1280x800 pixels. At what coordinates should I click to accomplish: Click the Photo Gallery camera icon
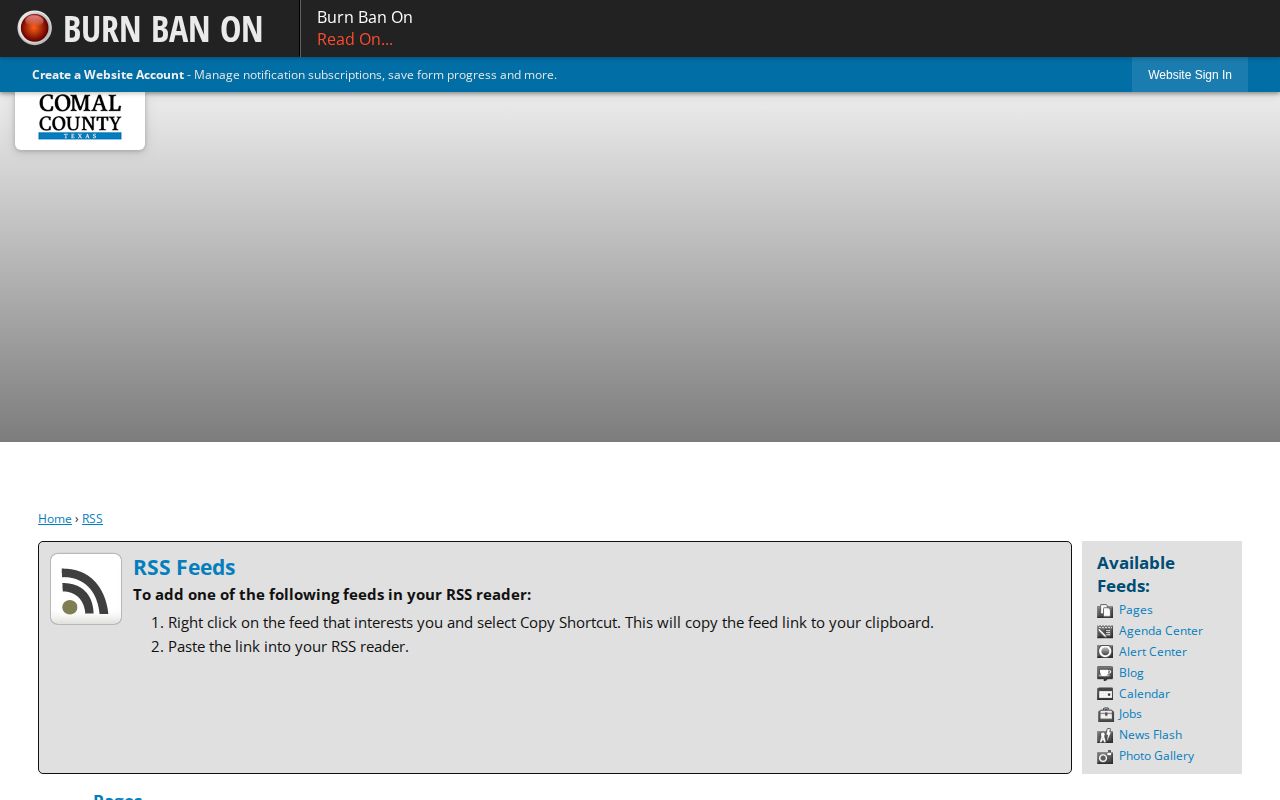1105,756
